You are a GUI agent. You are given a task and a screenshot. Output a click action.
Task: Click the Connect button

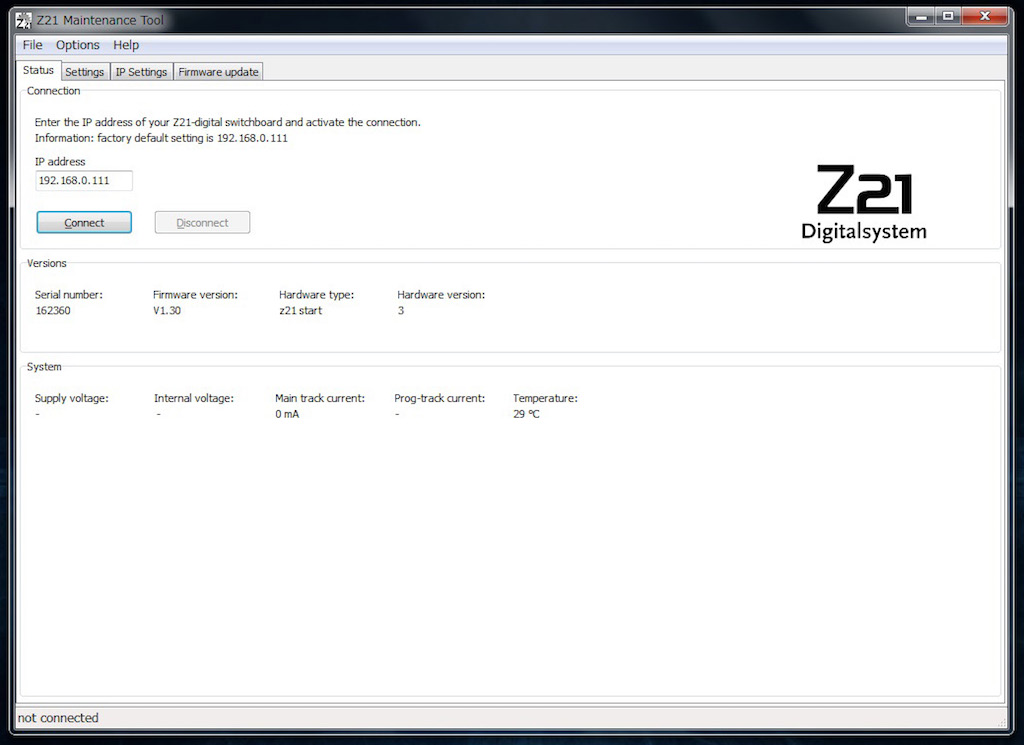point(84,223)
